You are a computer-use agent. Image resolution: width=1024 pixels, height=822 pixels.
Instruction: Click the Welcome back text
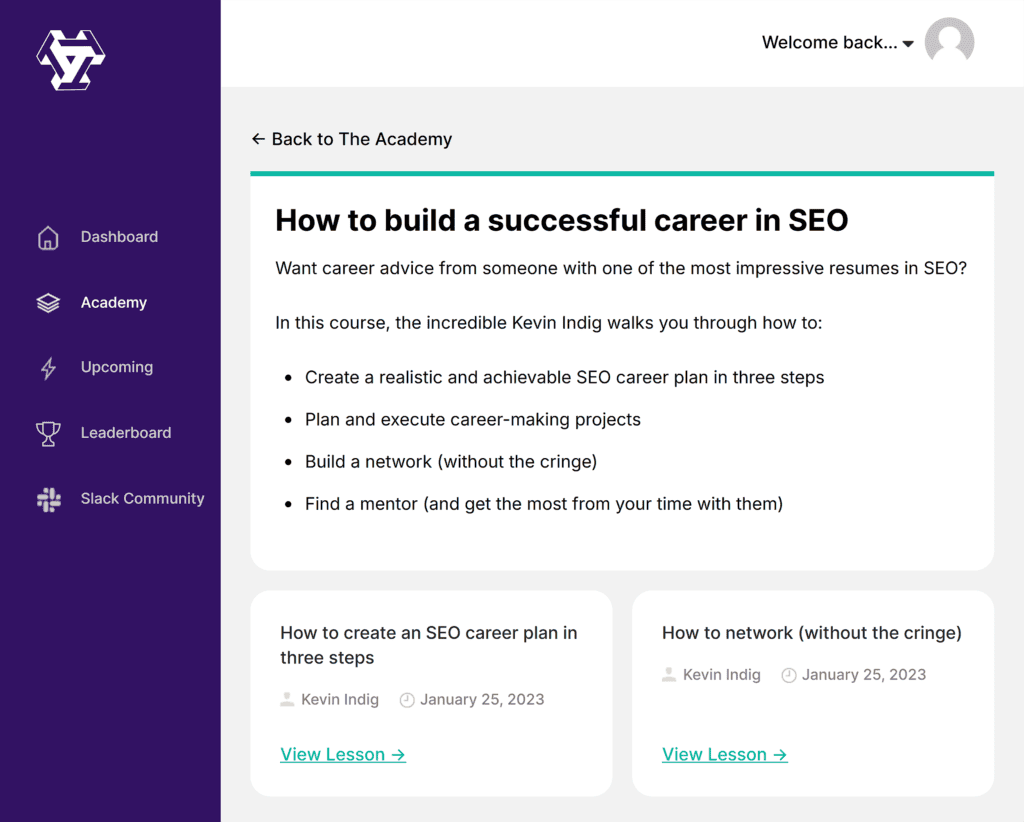pyautogui.click(x=829, y=43)
